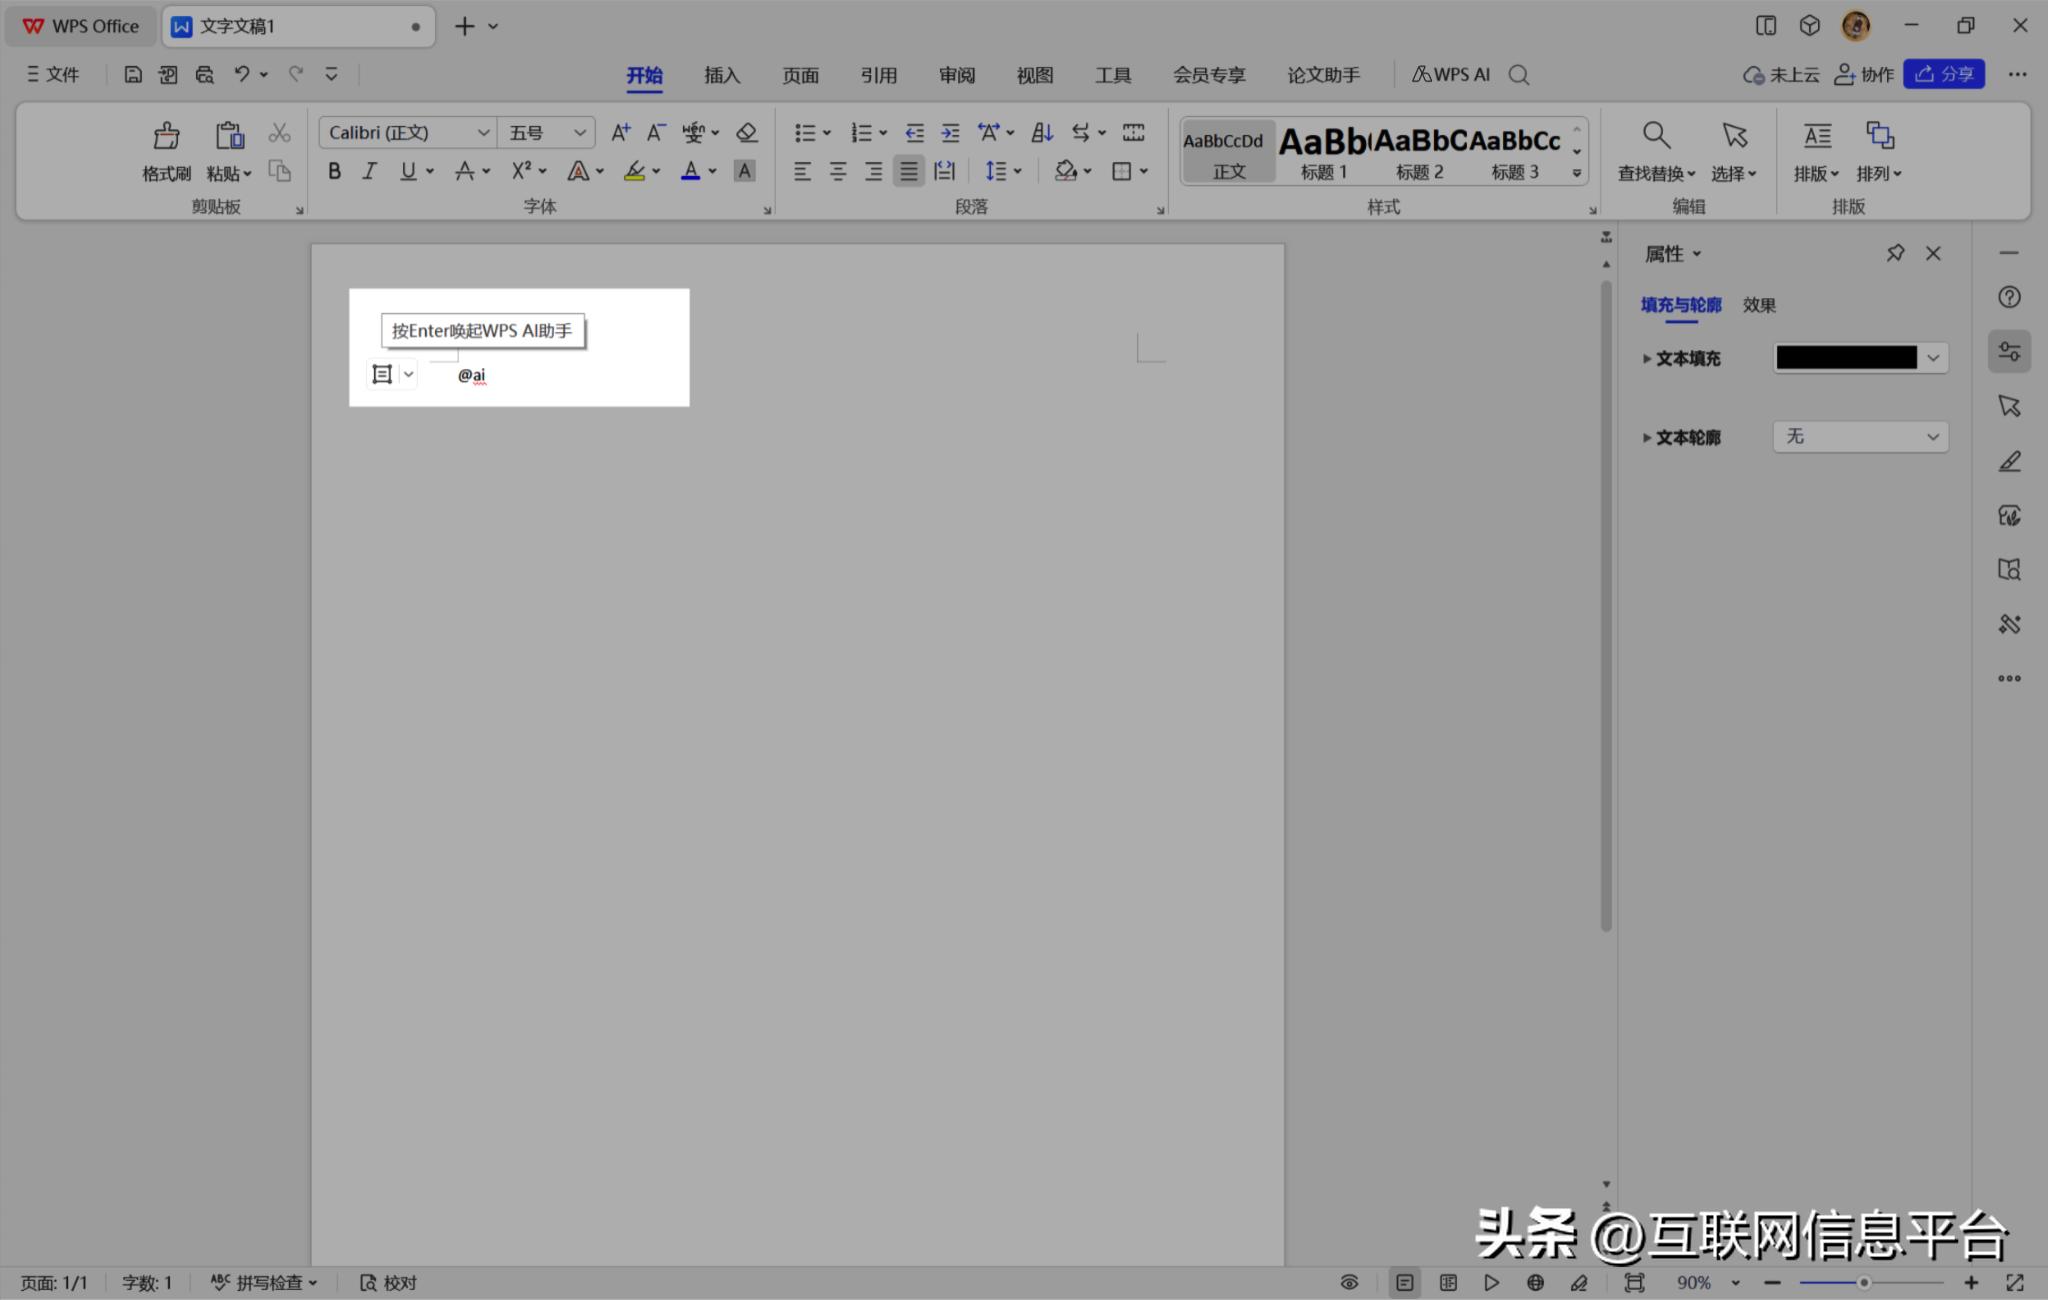This screenshot has width=2048, height=1300.
Task: Open full screen view from status bar
Action: (x=2013, y=1282)
